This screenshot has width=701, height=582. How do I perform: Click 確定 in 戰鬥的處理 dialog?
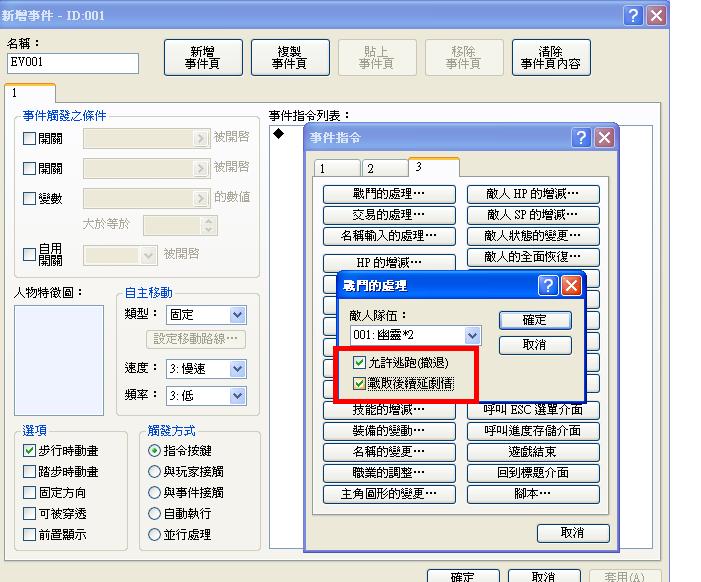(535, 320)
